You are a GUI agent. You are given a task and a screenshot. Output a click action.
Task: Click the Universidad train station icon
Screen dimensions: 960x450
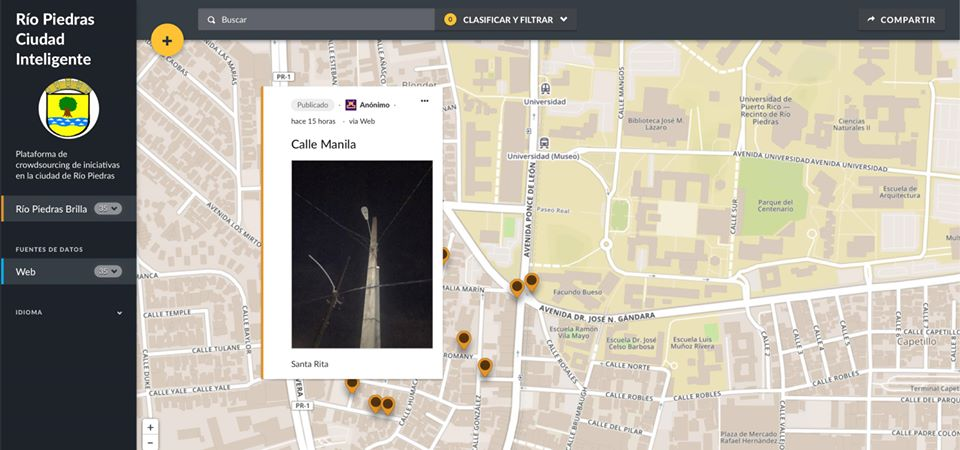click(545, 88)
